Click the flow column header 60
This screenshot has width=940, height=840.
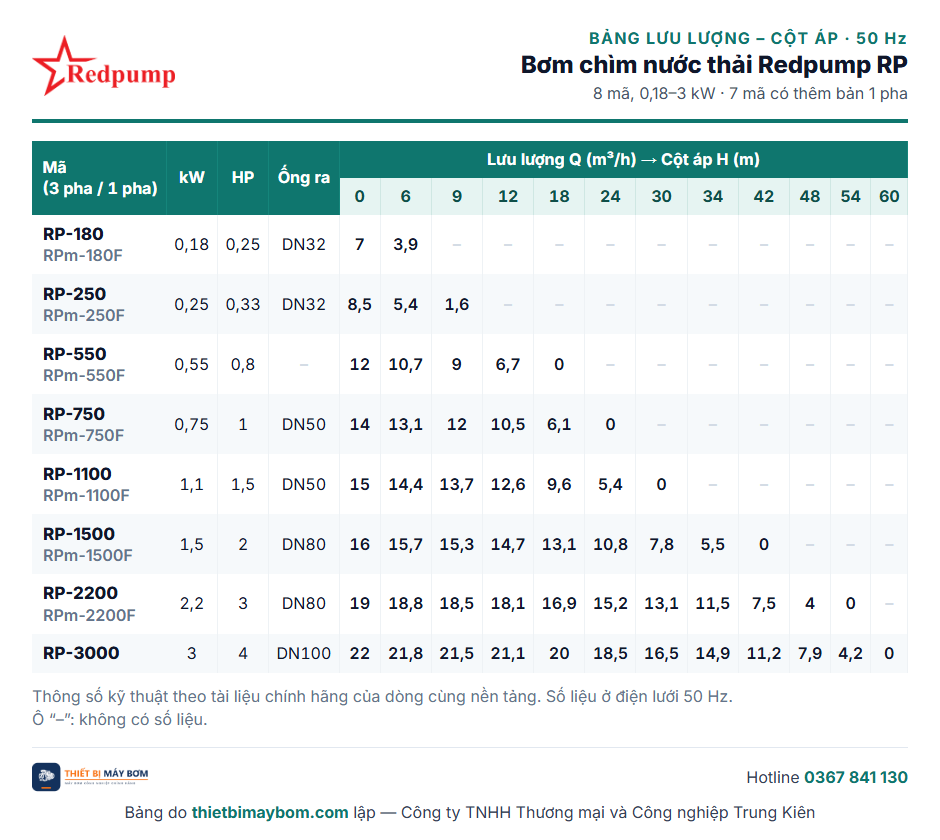[889, 197]
